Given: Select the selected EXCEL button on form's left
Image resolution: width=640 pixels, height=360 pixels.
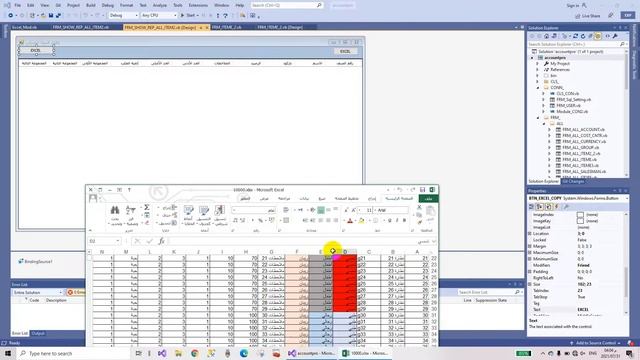Looking at the screenshot, I should pos(36,51).
